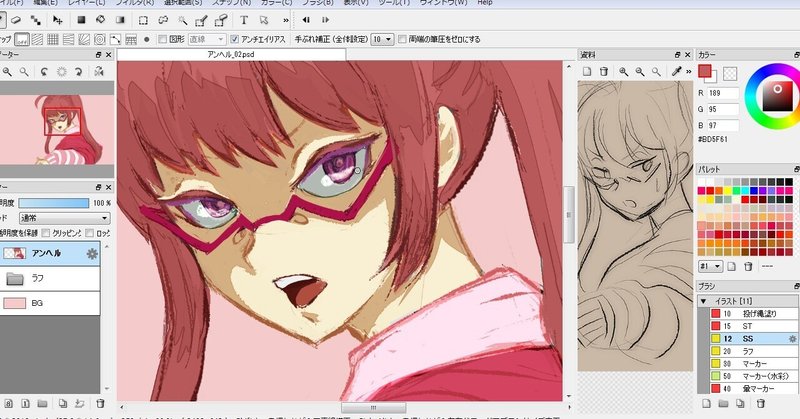Turn snap off with the first snap icon
800x419 pixels.
tap(22, 39)
